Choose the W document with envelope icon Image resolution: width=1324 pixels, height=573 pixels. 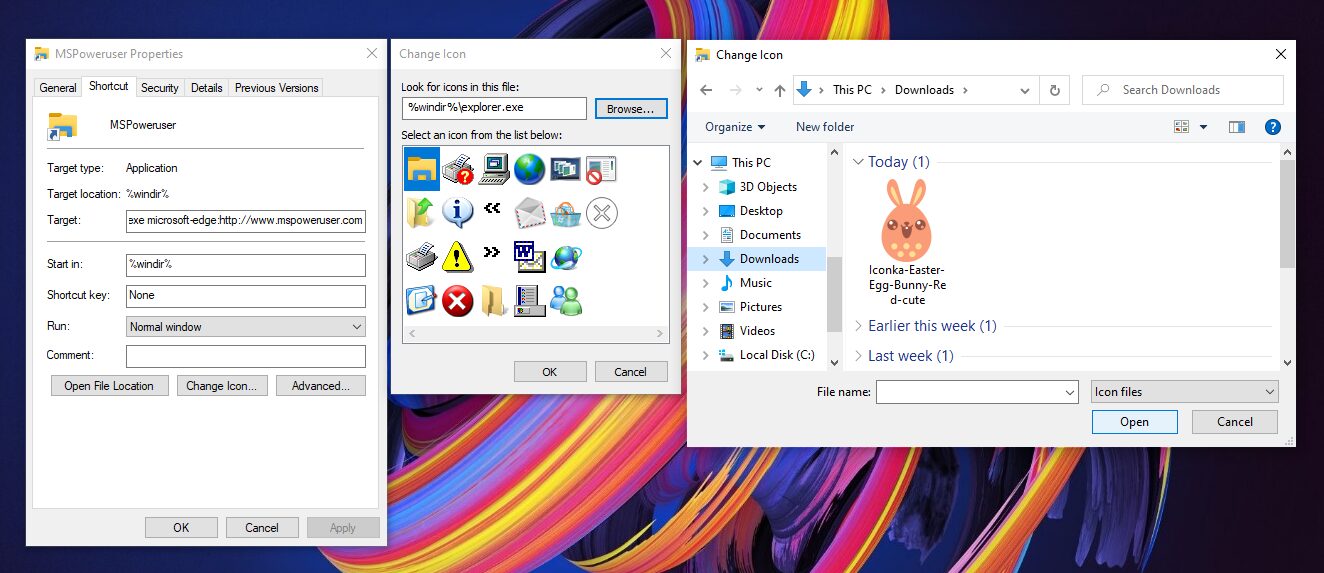(530, 257)
